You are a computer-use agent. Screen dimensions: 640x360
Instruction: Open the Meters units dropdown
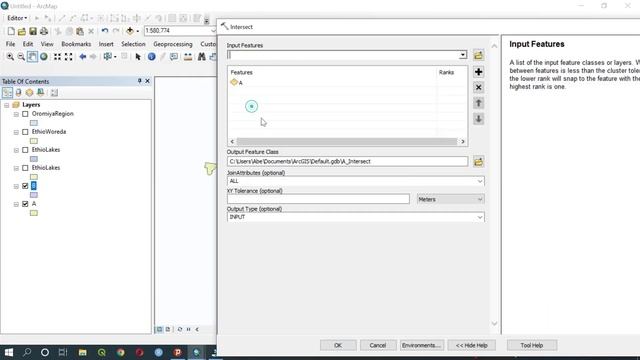(x=480, y=199)
